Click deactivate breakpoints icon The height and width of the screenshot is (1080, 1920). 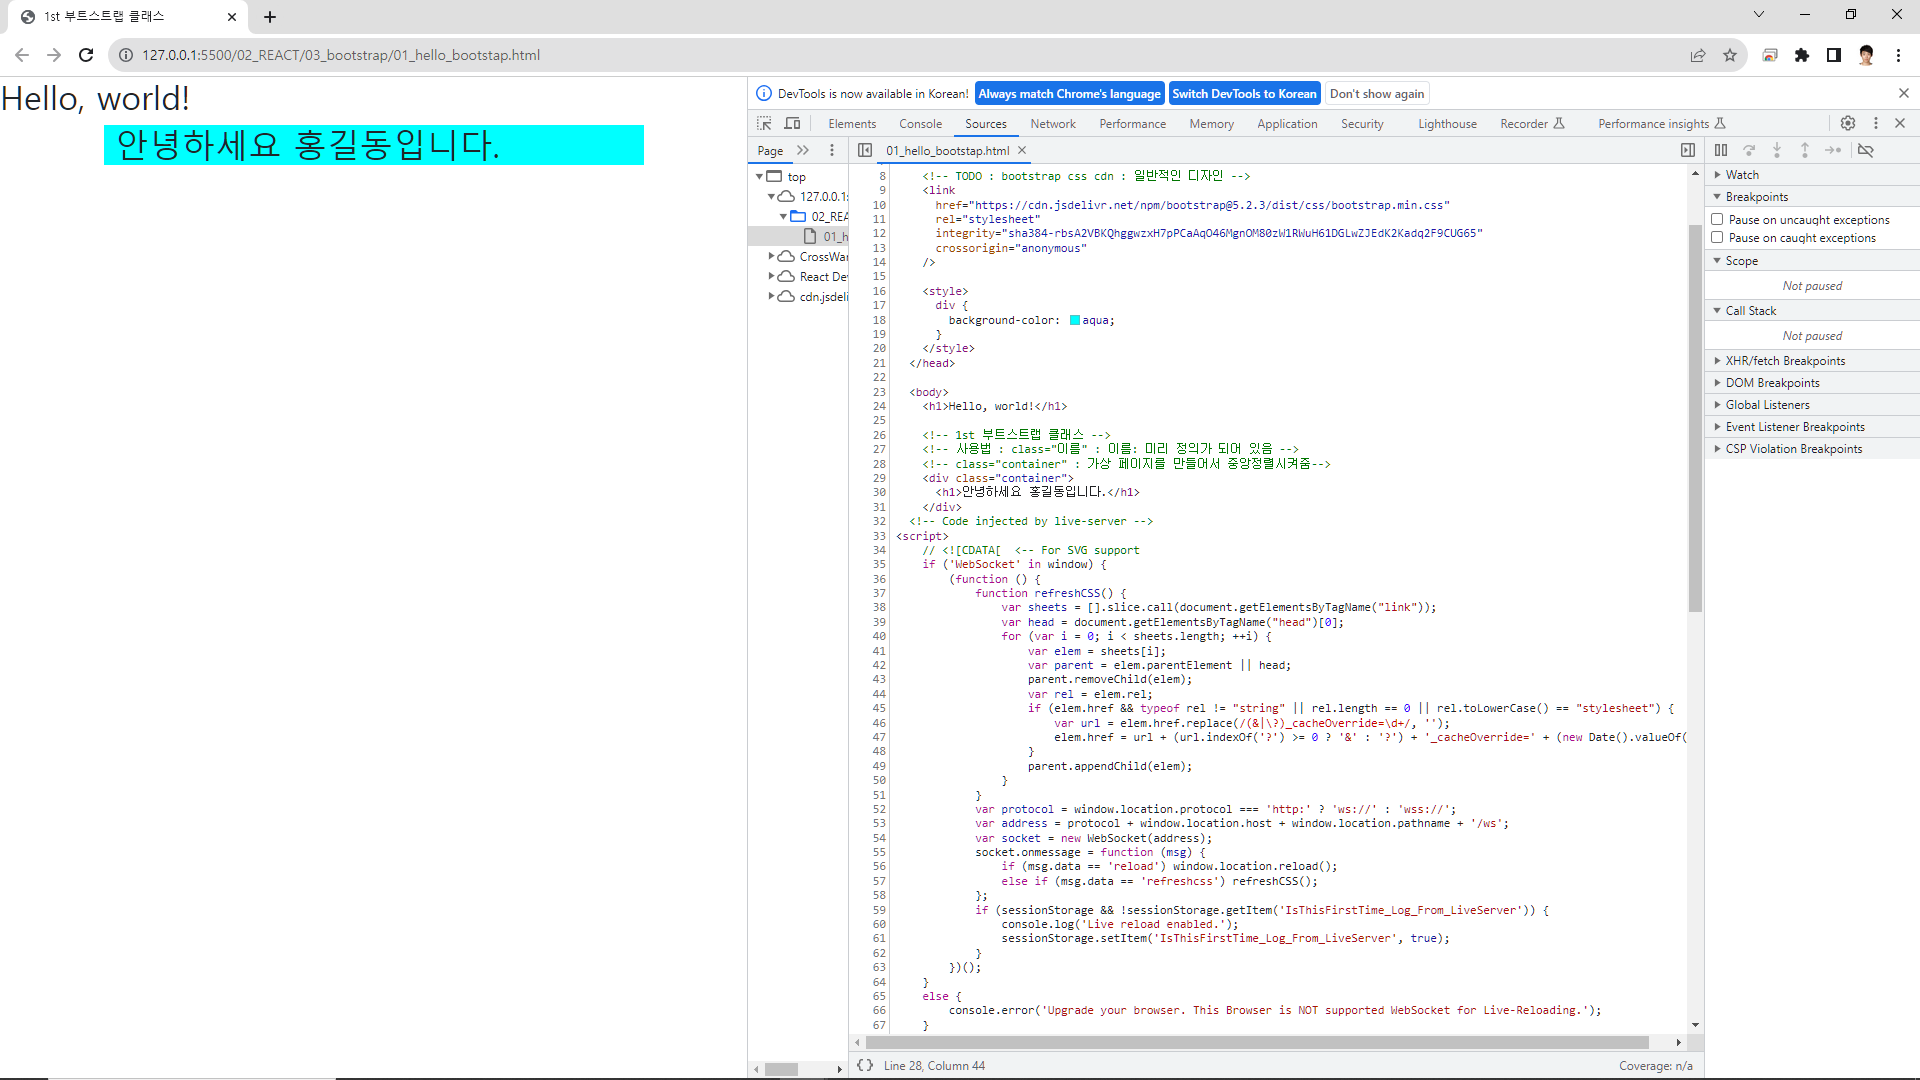coord(1865,150)
